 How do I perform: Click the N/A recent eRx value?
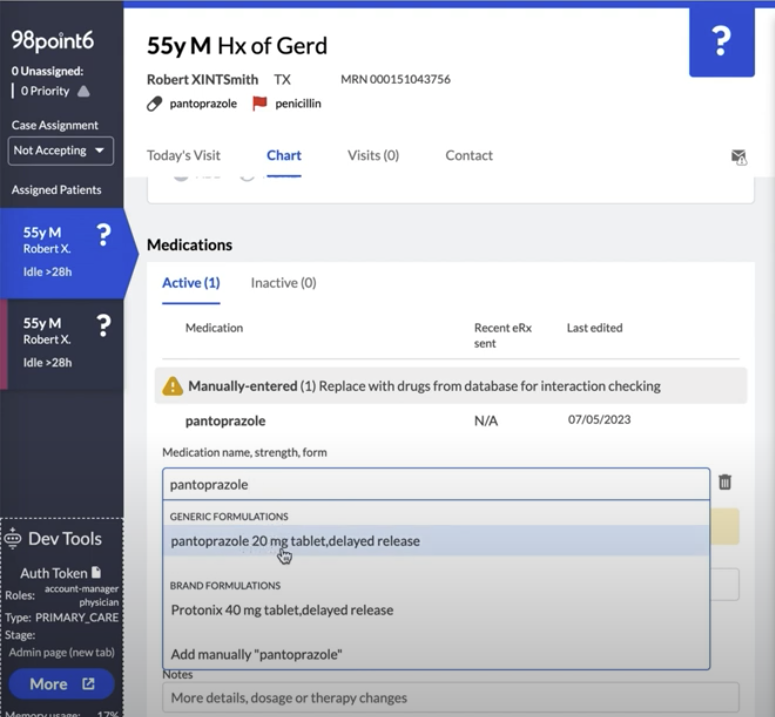pos(486,421)
